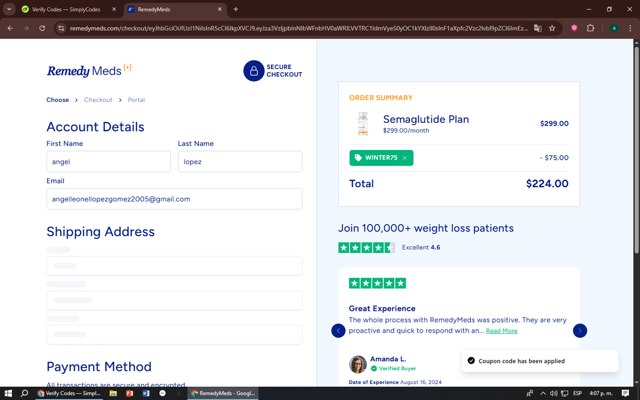
Task: Select the RemedyMeds browser tab
Action: 171,9
